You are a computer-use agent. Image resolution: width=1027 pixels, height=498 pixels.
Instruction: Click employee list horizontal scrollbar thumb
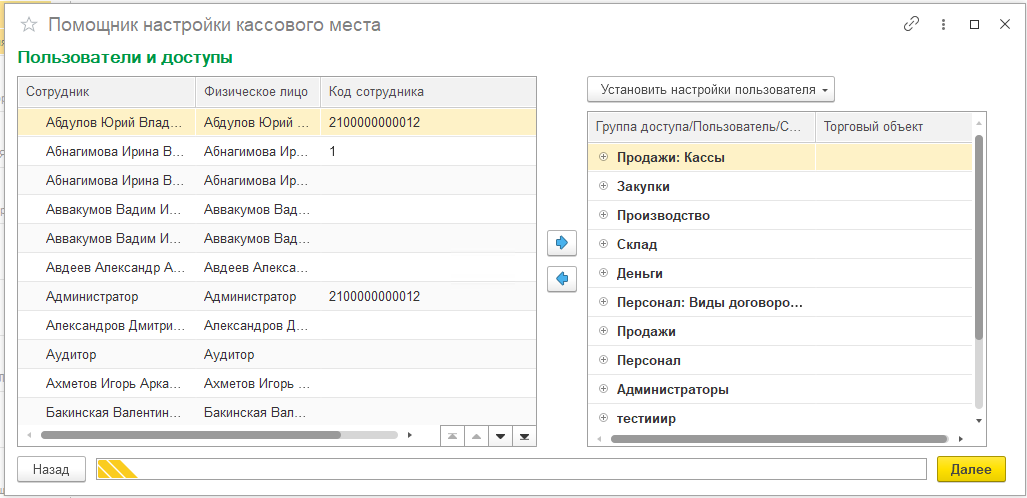[x=191, y=434]
